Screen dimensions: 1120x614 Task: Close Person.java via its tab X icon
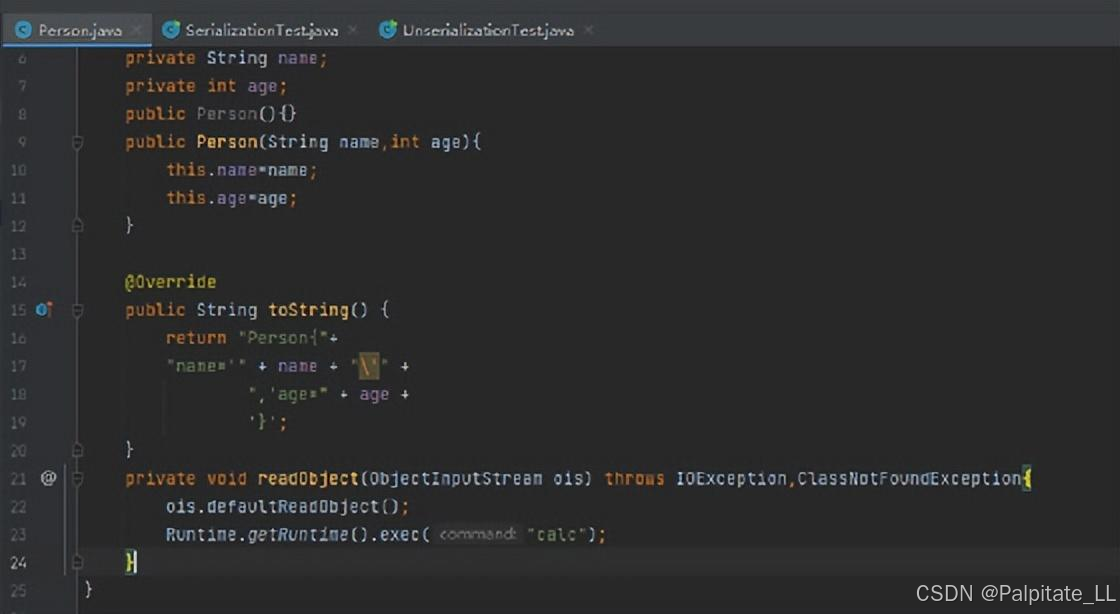point(137,30)
